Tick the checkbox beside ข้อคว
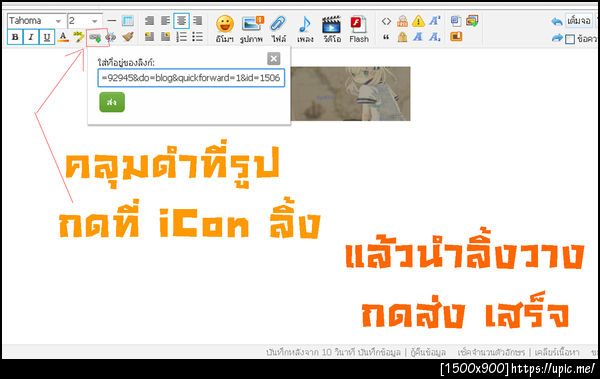The width and height of the screenshot is (600, 379). [570, 39]
